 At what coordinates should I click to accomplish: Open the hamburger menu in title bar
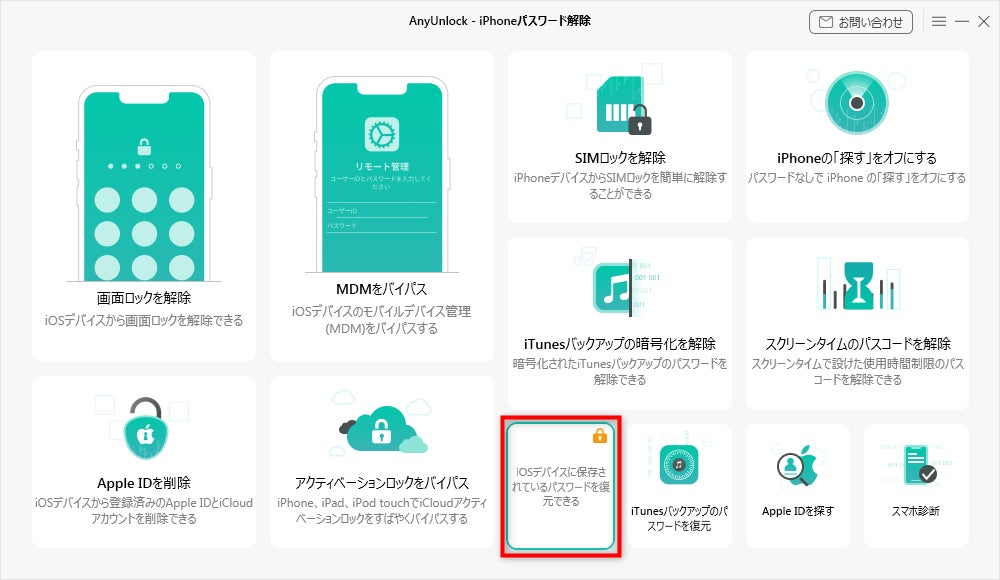click(939, 22)
